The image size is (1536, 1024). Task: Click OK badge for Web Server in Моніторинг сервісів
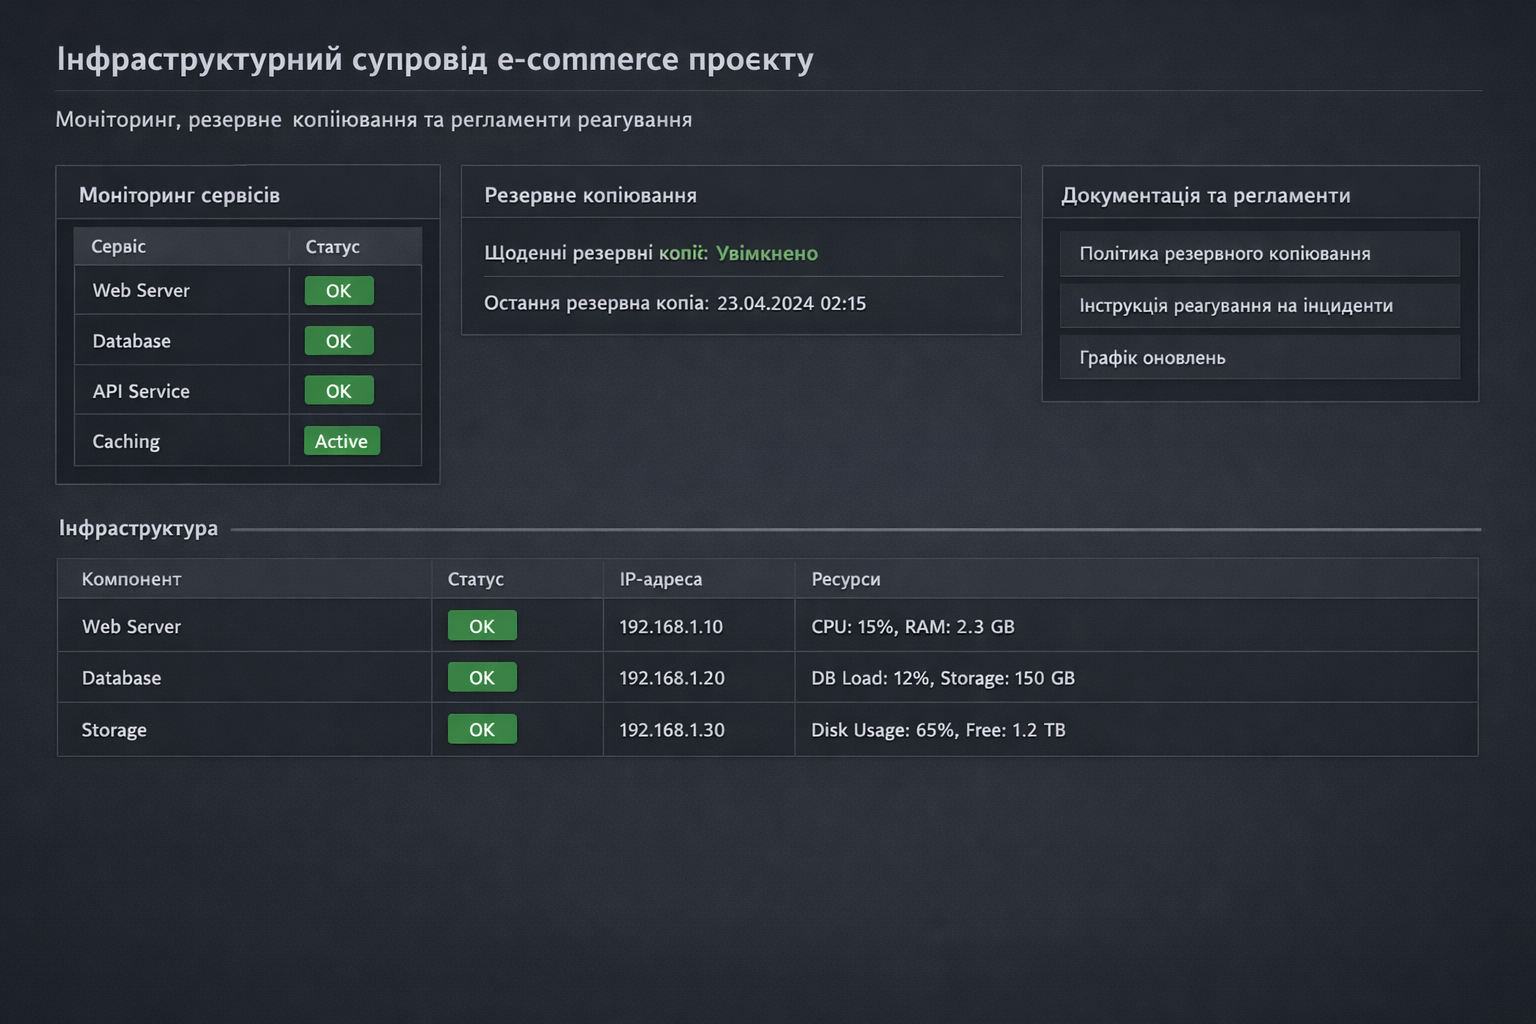(x=339, y=291)
